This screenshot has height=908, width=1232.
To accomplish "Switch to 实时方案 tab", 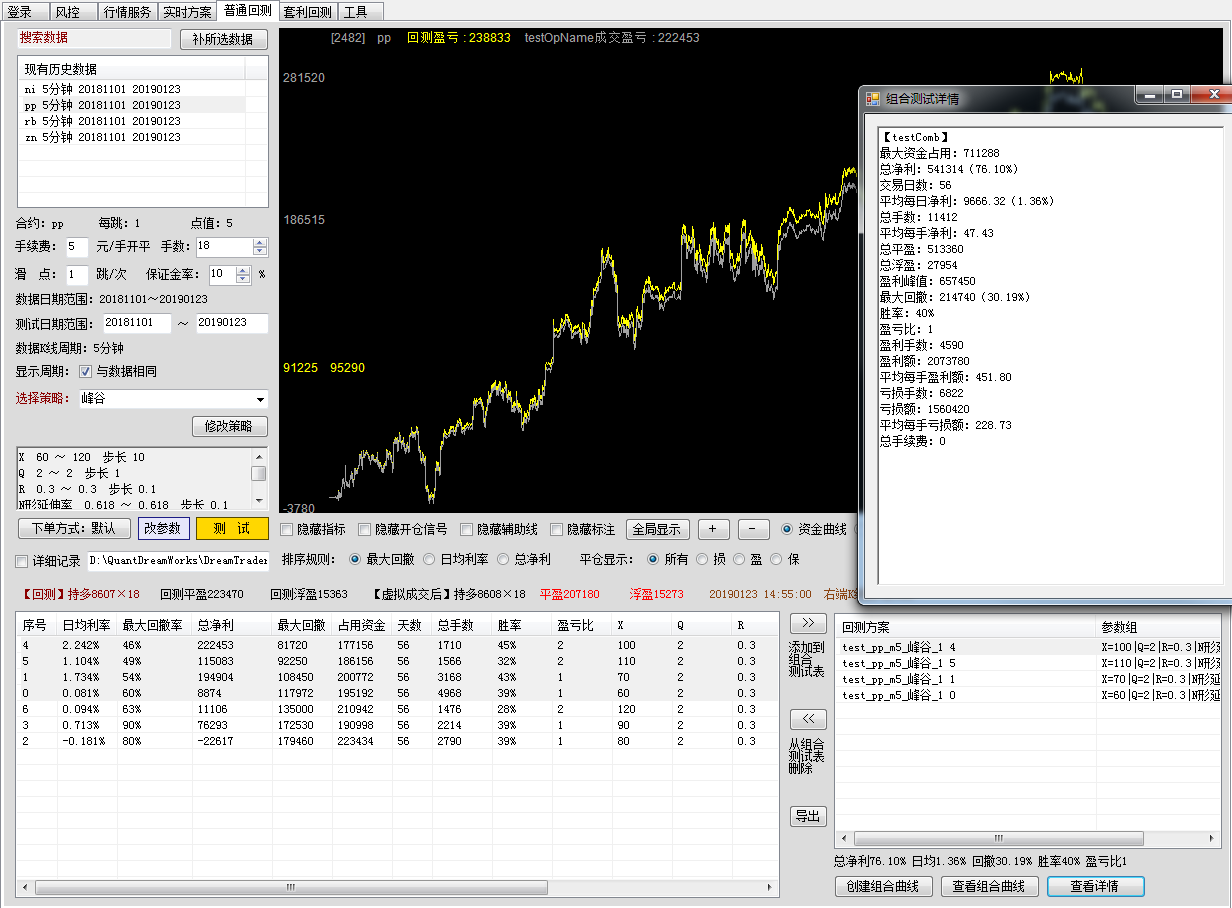I will (x=187, y=12).
